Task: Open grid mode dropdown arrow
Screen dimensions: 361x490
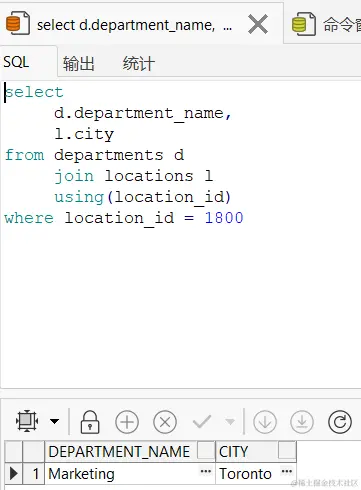Action: 54,421
